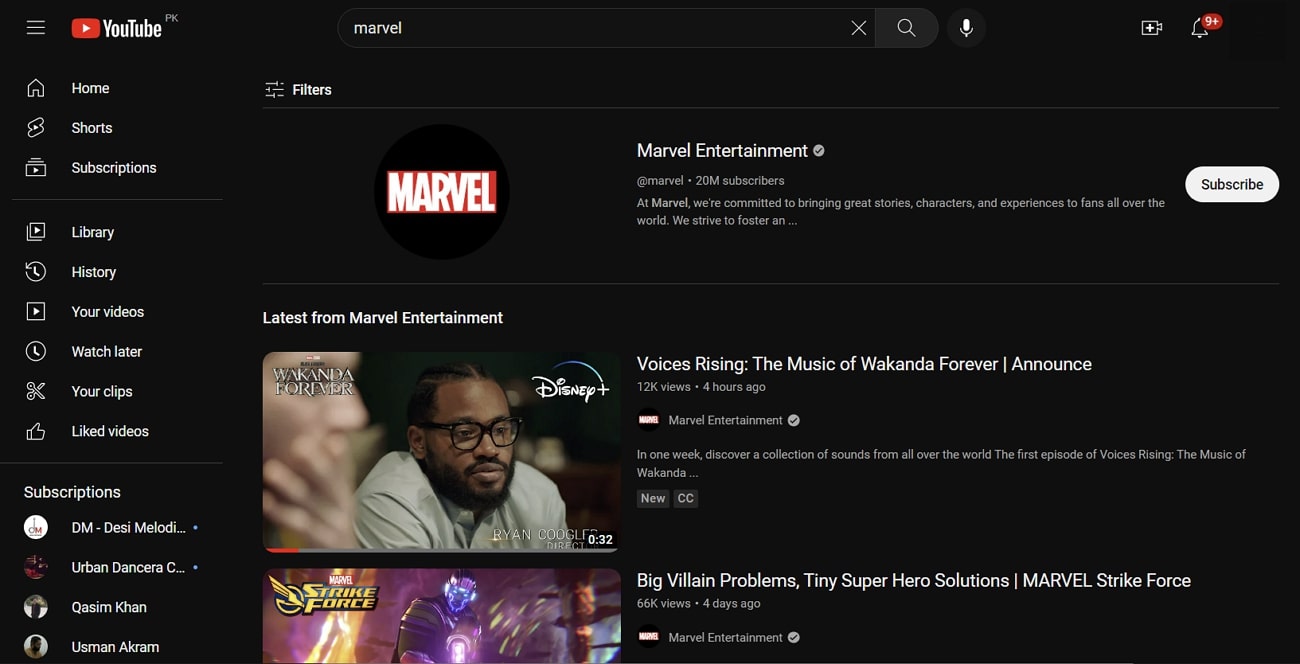Click the Library icon in sidebar
Image resolution: width=1300 pixels, height=664 pixels.
click(x=36, y=232)
